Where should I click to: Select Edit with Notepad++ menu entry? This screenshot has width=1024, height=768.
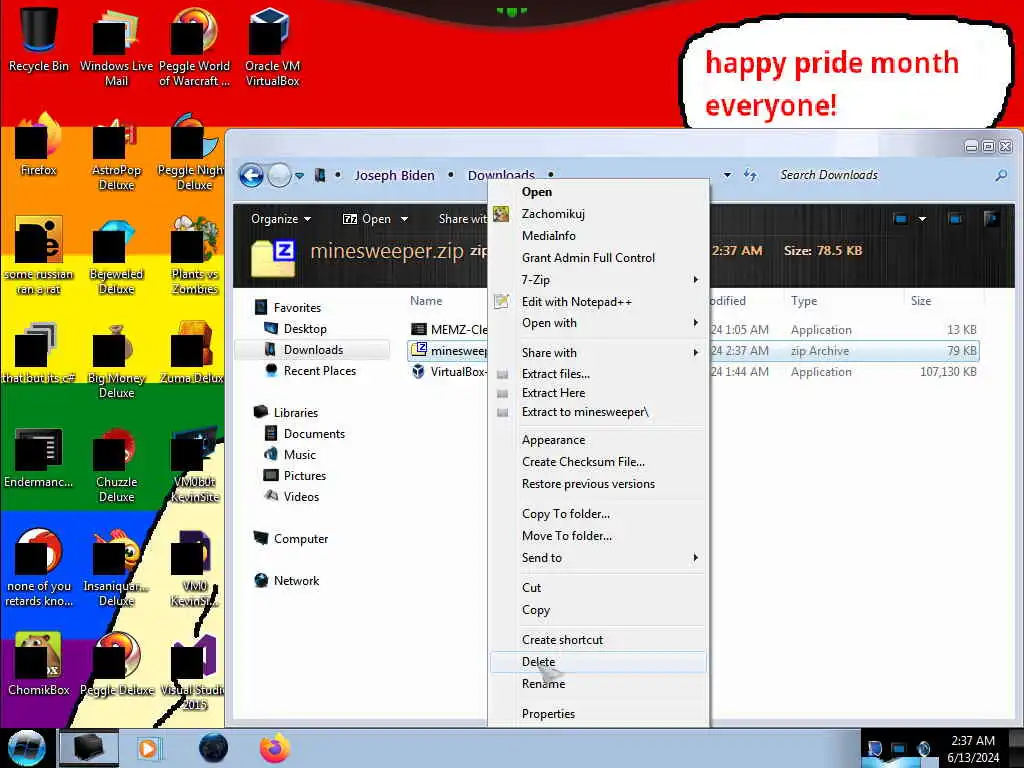[598, 302]
